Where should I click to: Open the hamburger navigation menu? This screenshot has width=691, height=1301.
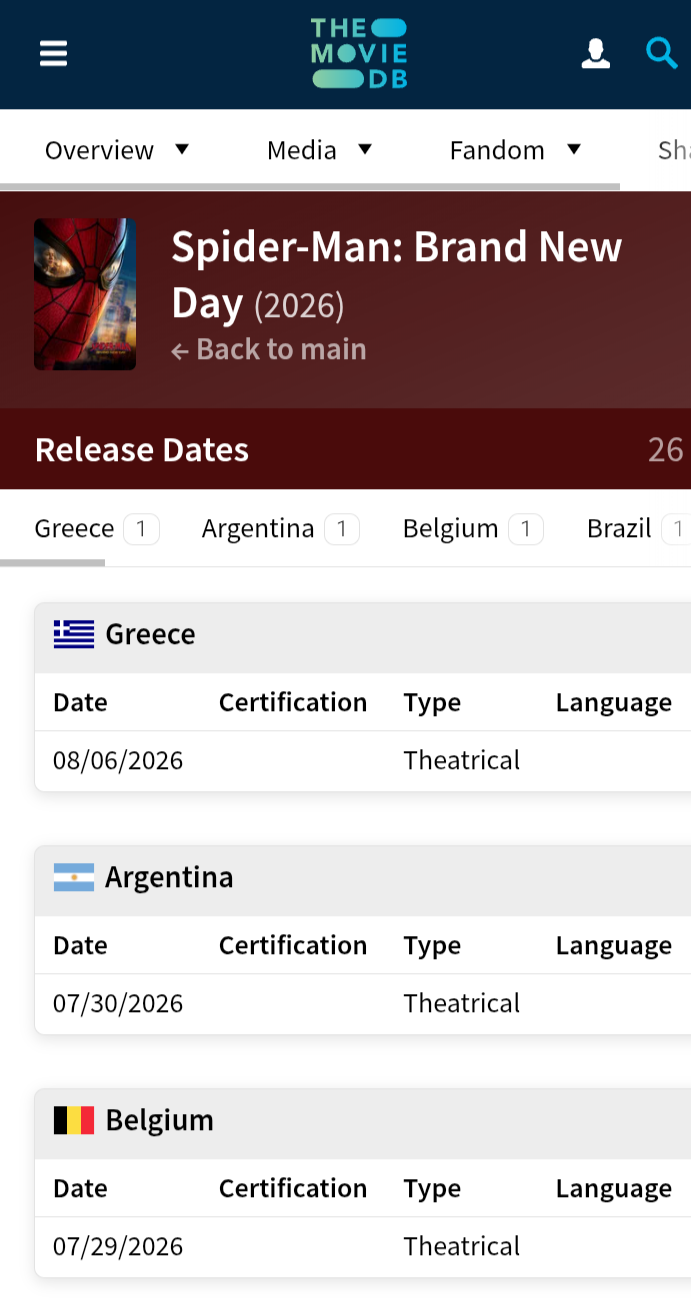[53, 53]
